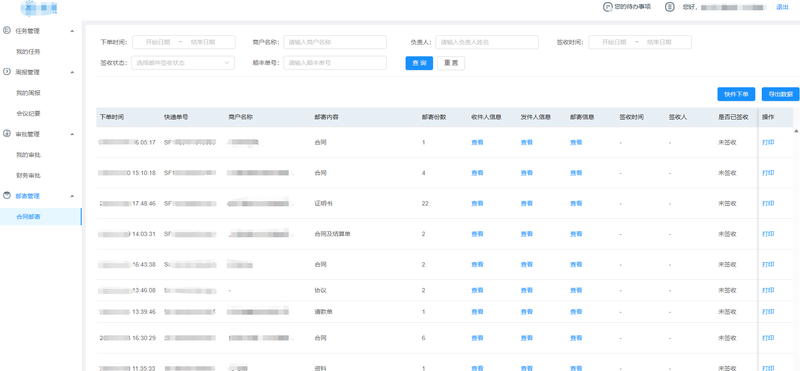Open 会议纪要 in the sidebar
The height and width of the screenshot is (371, 800).
click(28, 113)
